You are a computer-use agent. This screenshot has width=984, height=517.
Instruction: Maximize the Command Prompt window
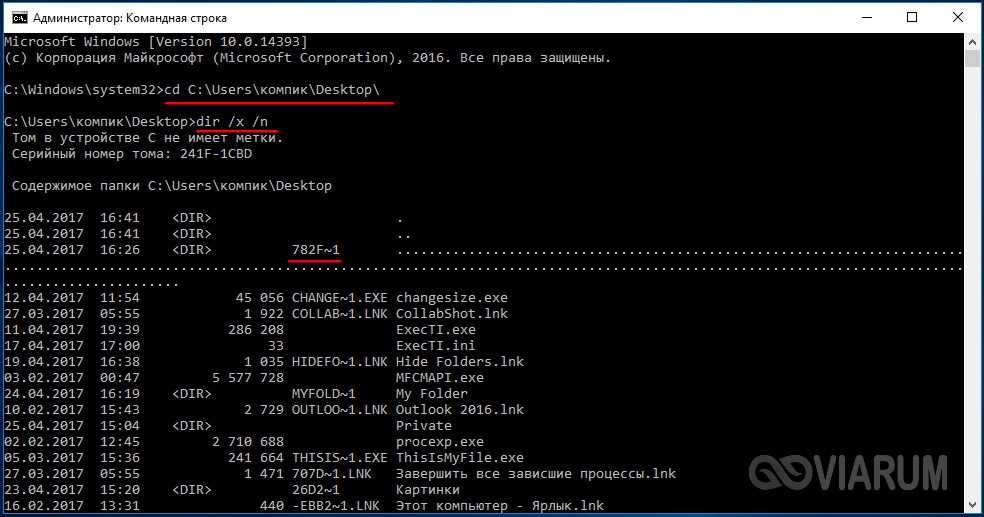912,18
